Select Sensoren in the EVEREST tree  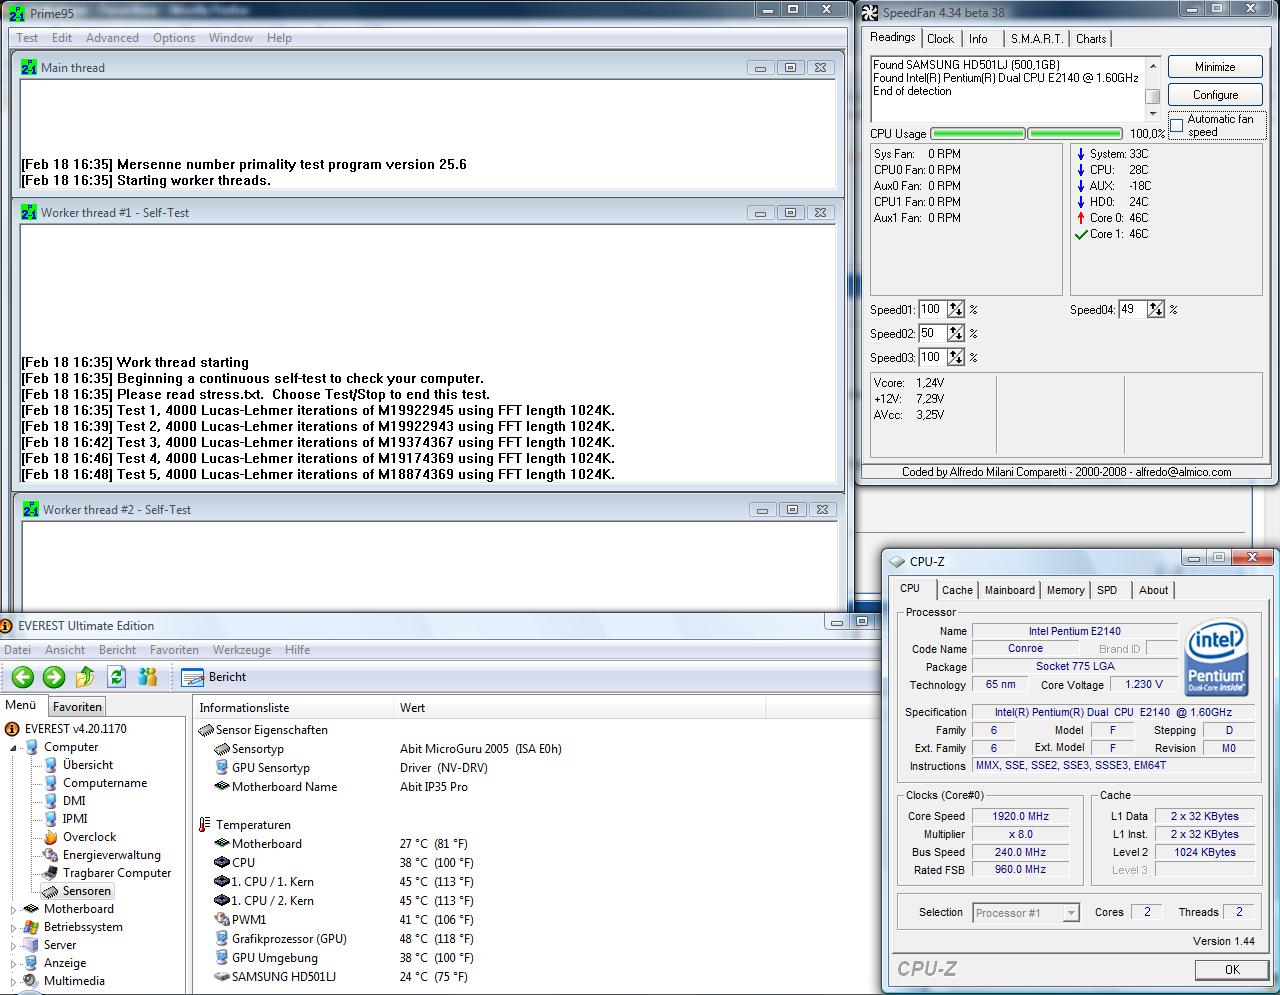pos(87,891)
